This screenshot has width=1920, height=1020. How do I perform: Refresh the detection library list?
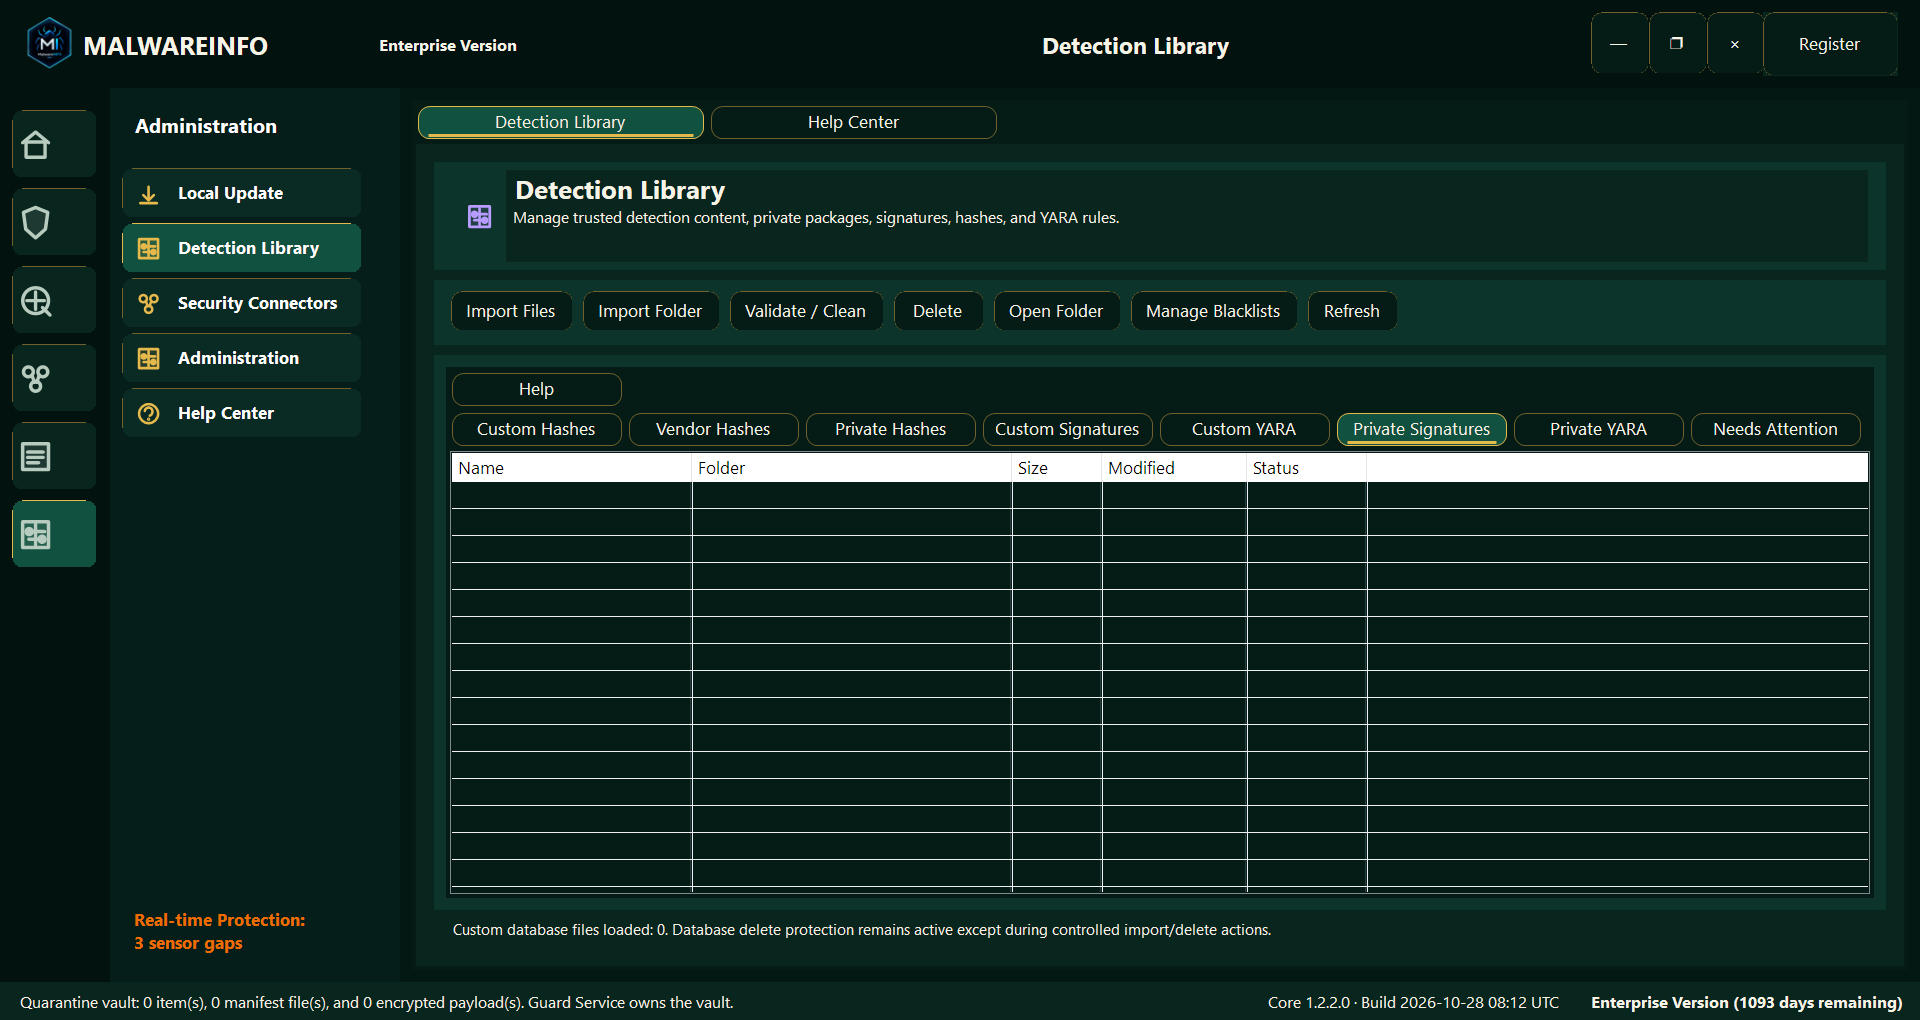pos(1352,311)
